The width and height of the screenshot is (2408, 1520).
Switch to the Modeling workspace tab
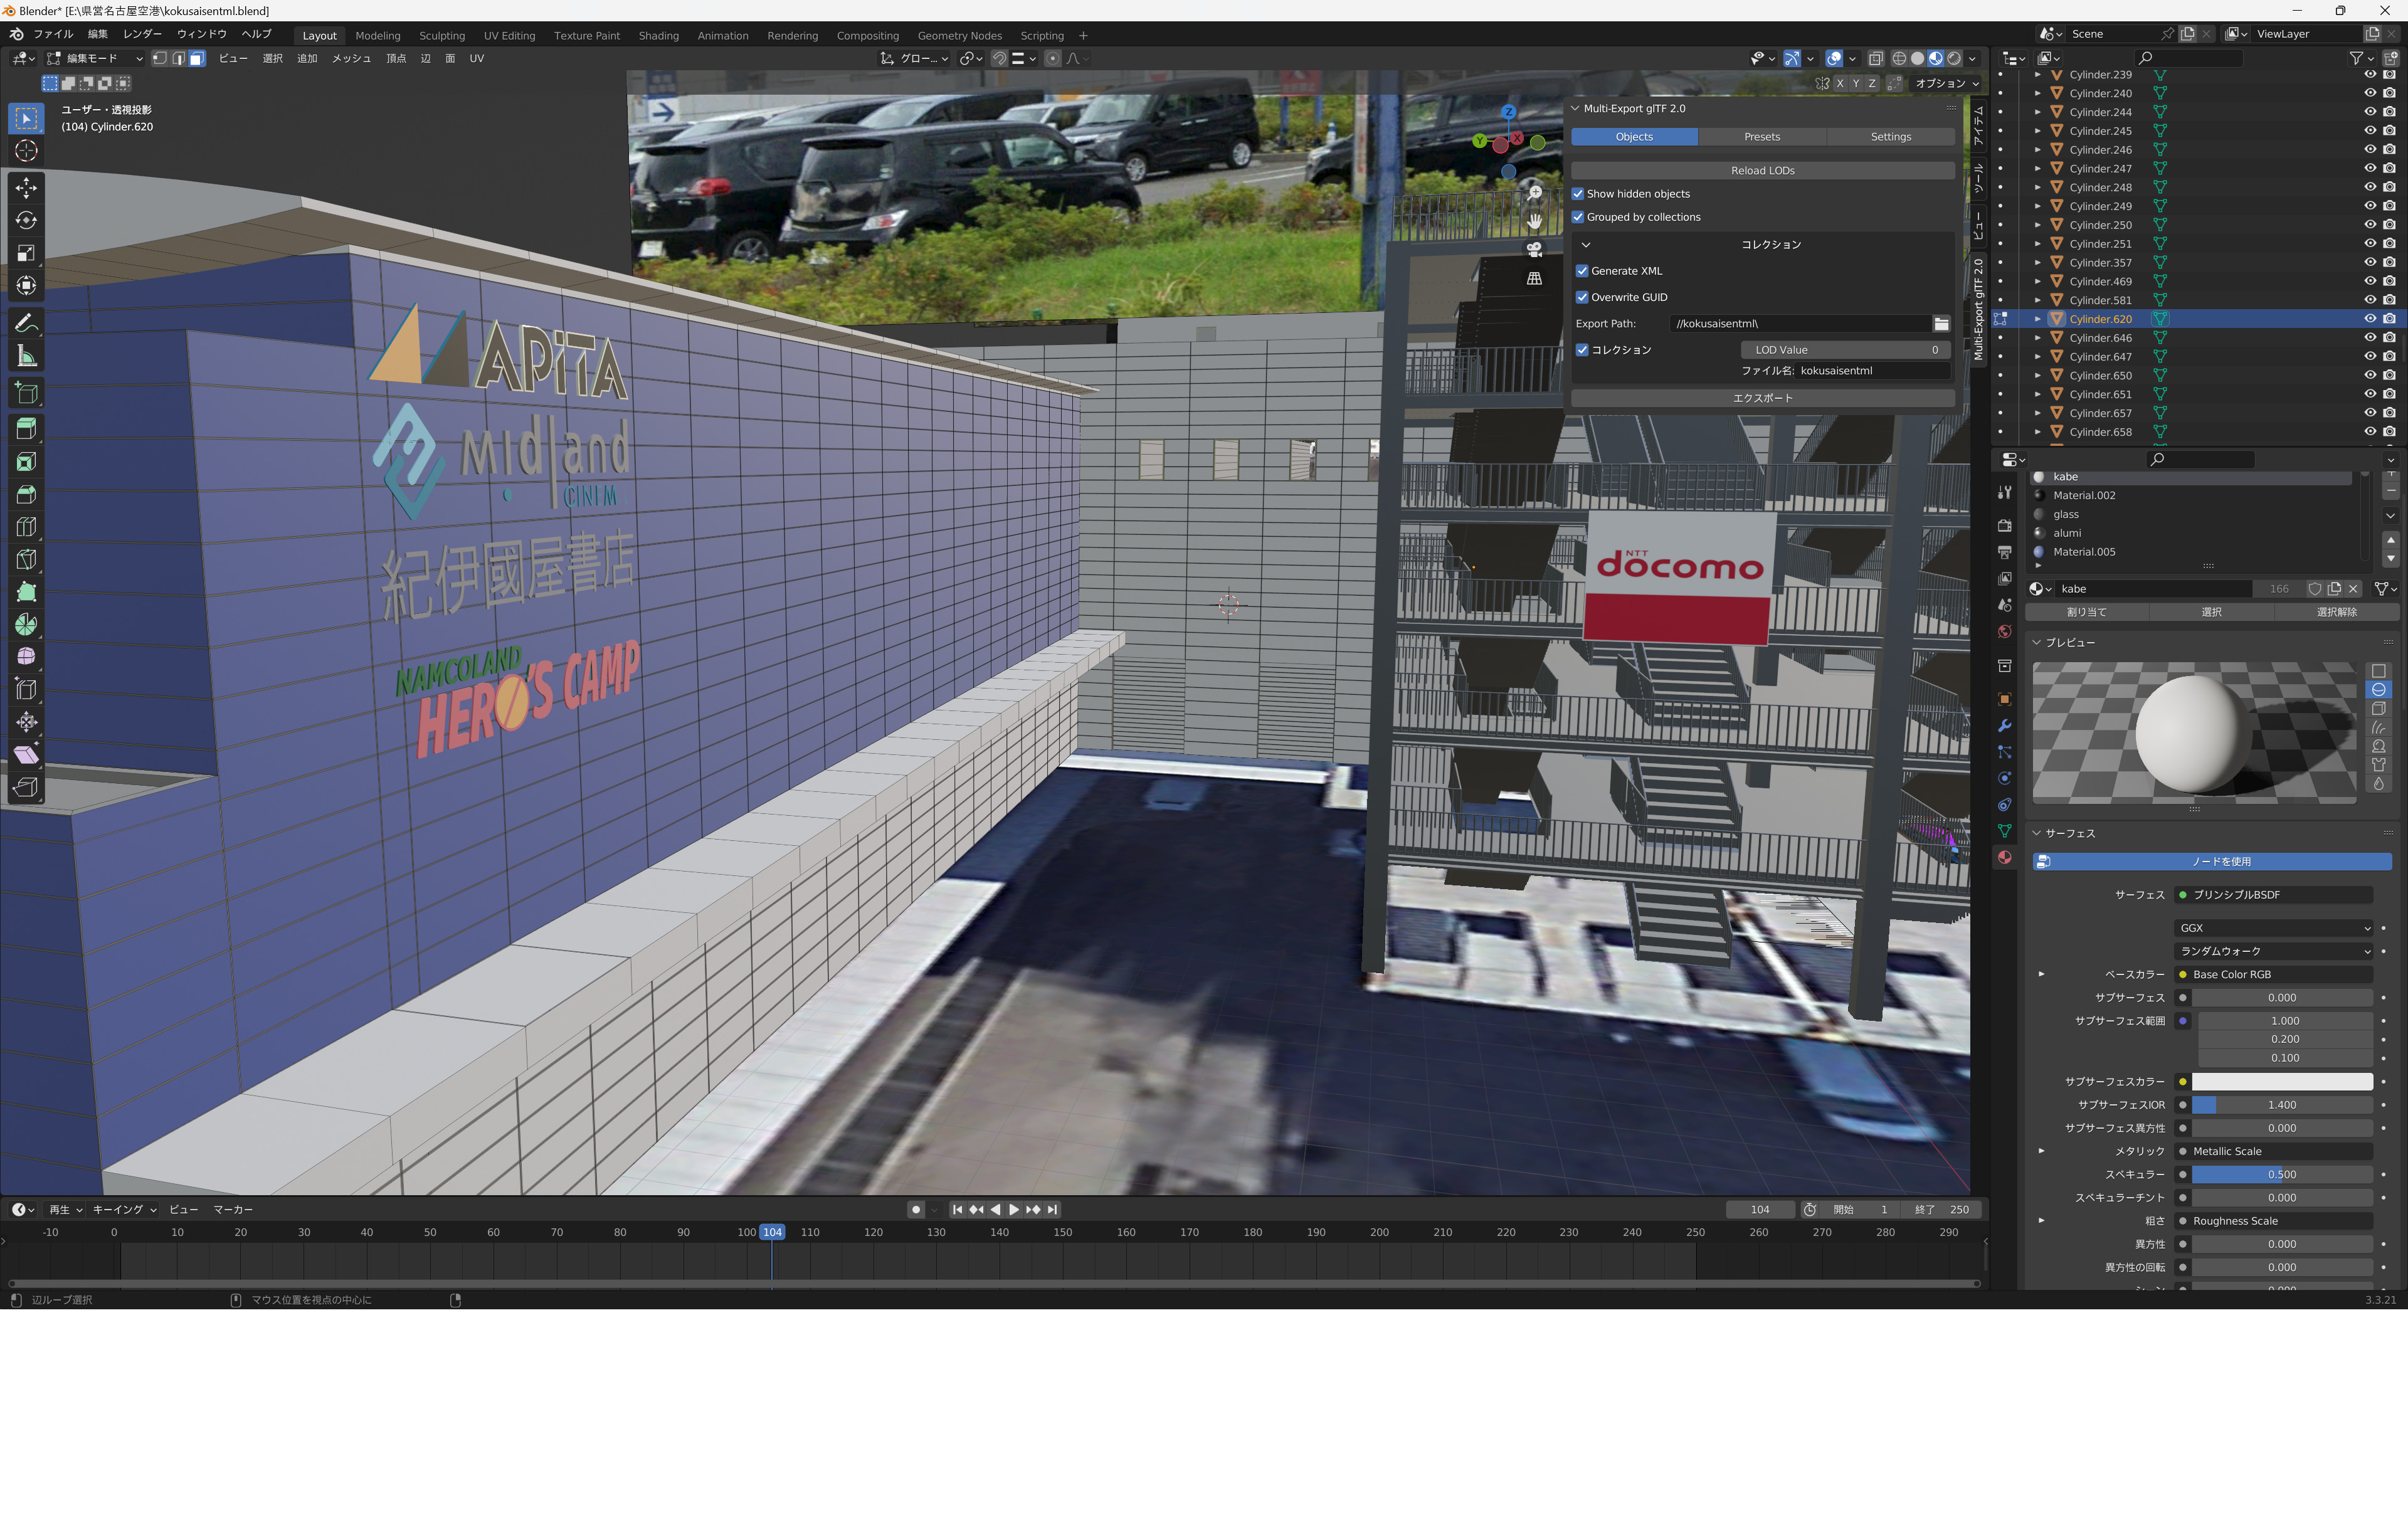pyautogui.click(x=378, y=36)
